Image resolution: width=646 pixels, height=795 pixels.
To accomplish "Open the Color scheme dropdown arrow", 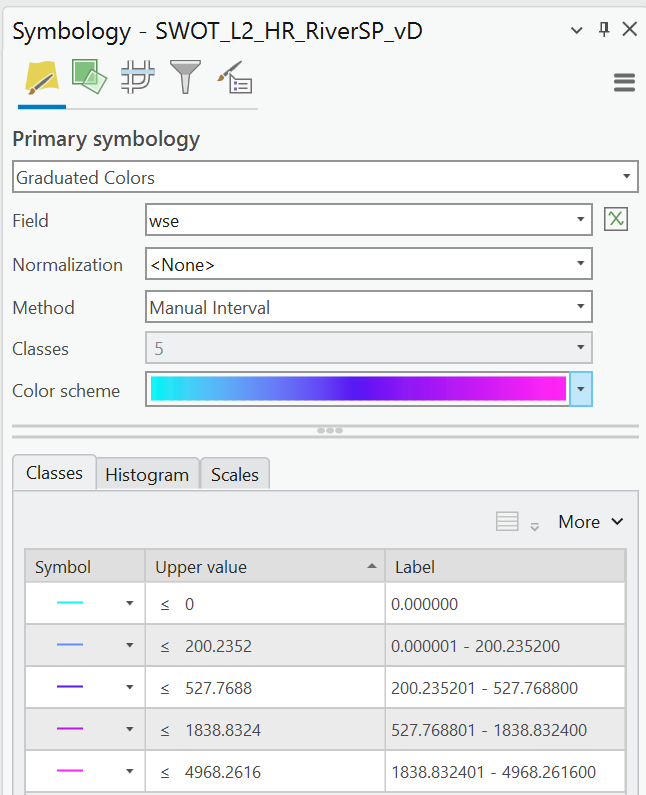I will 581,389.
